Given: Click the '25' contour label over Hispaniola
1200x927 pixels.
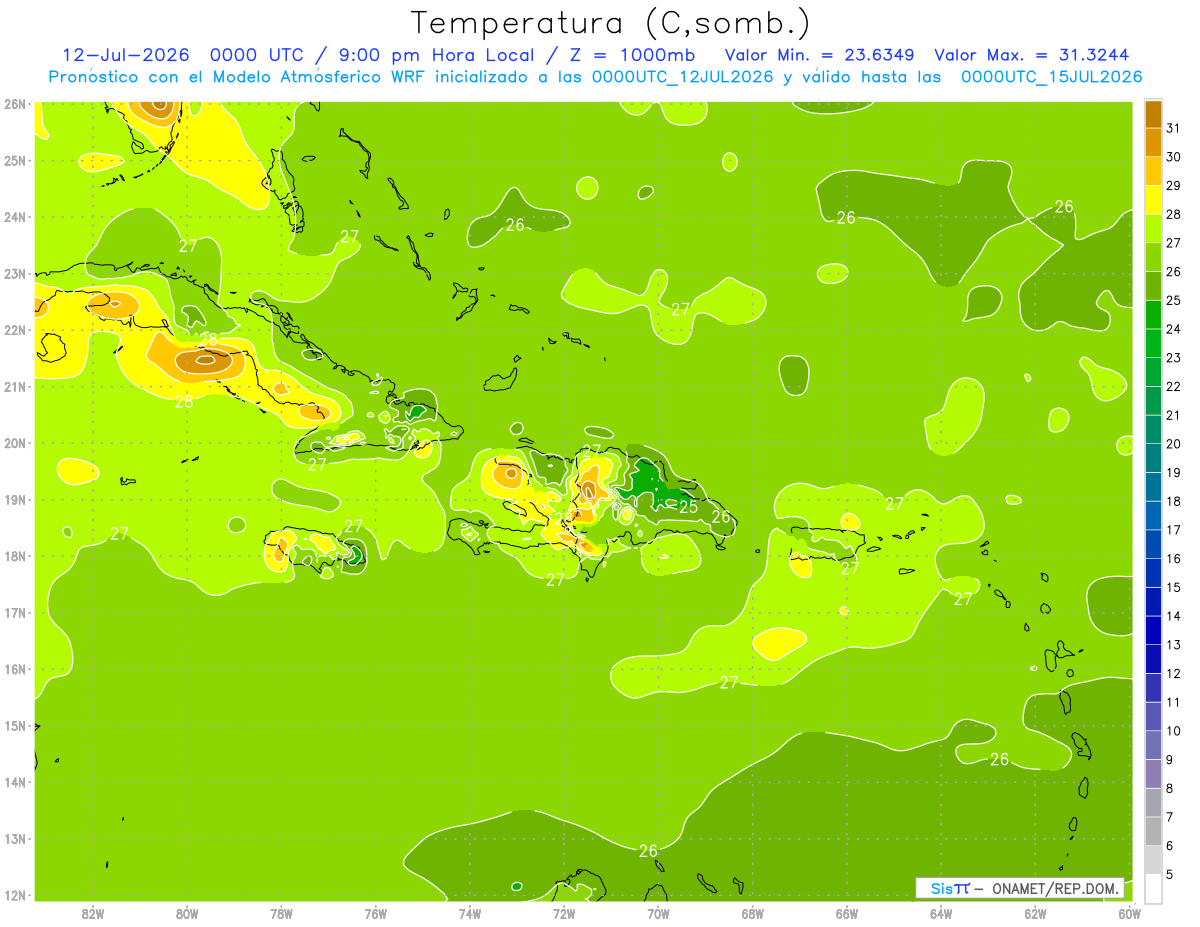Looking at the screenshot, I should coord(689,507).
